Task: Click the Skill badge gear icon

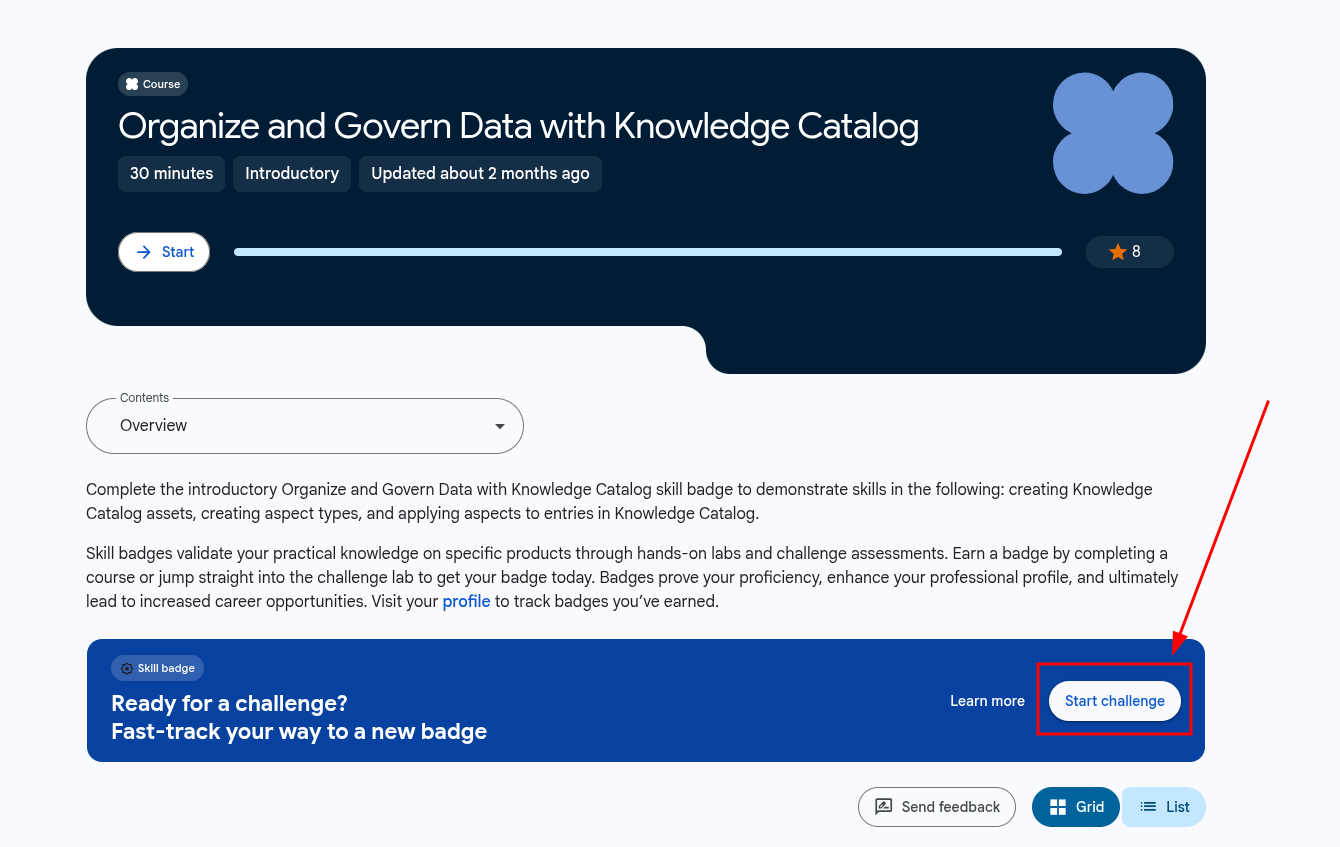Action: click(x=127, y=668)
